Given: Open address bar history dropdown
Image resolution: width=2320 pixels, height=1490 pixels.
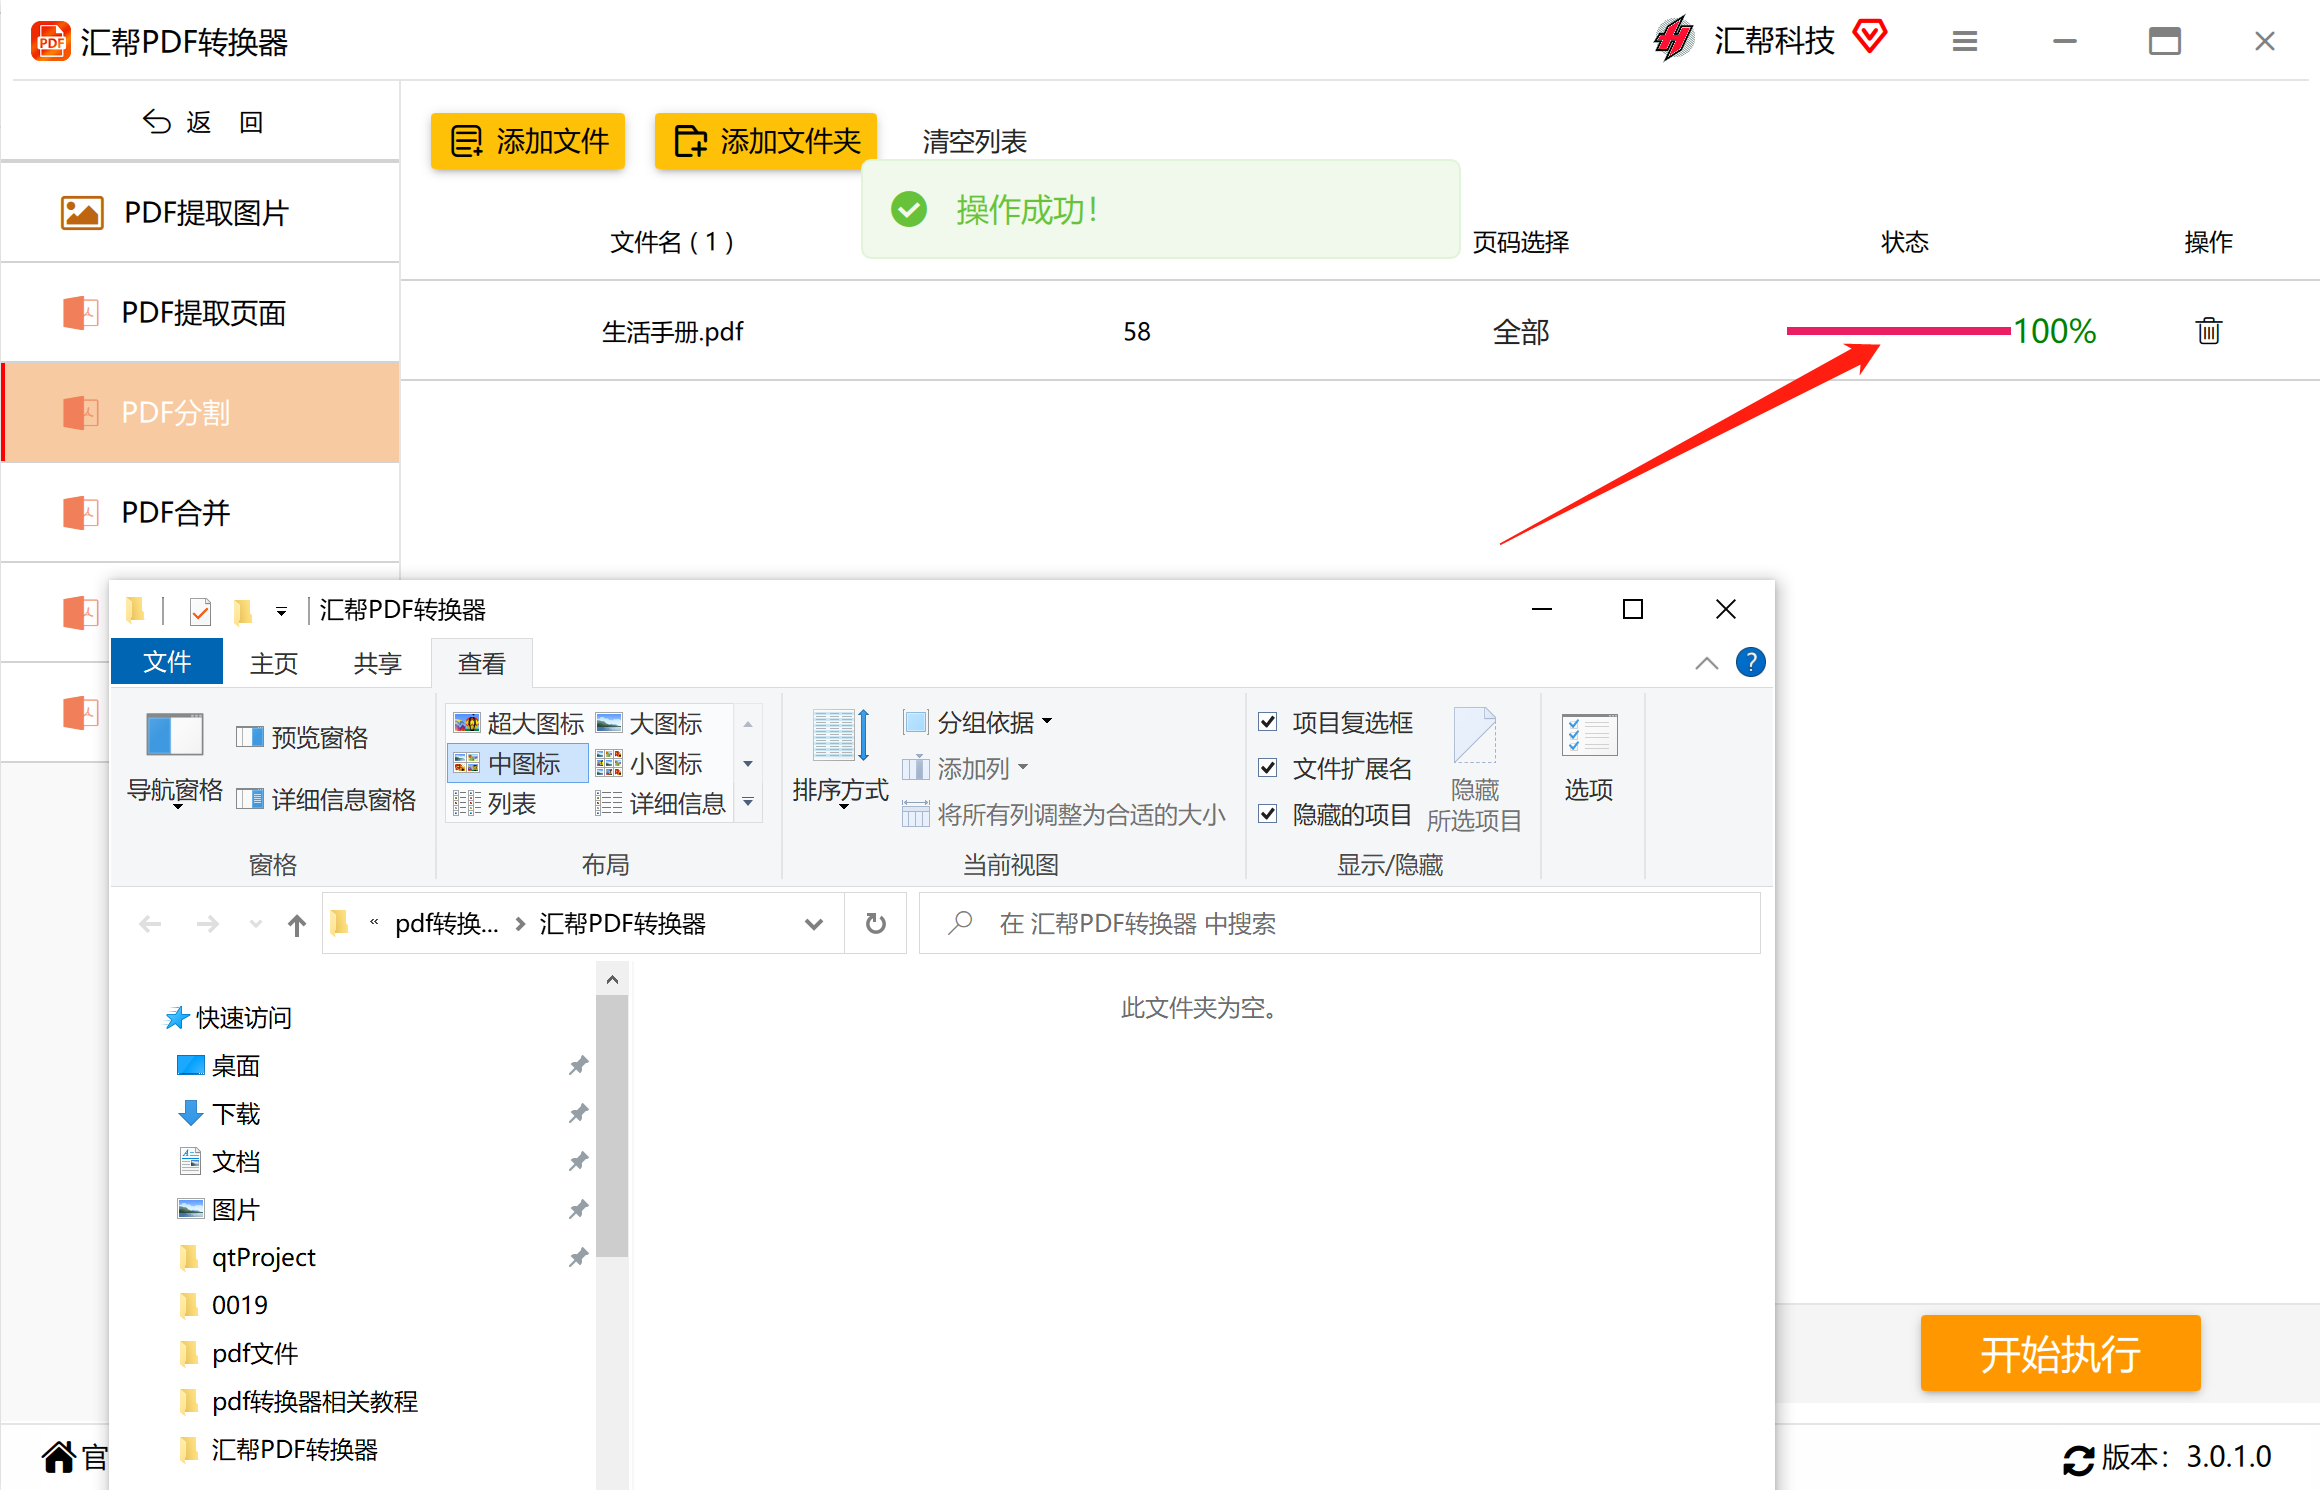Looking at the screenshot, I should coord(814,924).
